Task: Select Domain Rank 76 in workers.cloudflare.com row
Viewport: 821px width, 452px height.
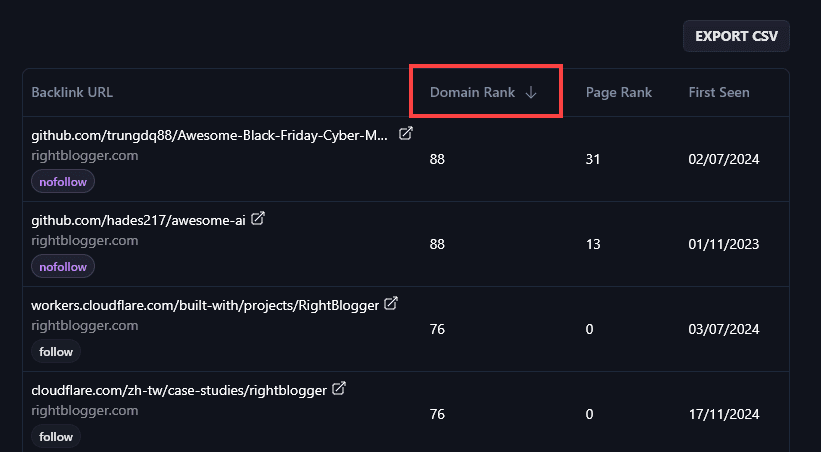Action: point(437,329)
